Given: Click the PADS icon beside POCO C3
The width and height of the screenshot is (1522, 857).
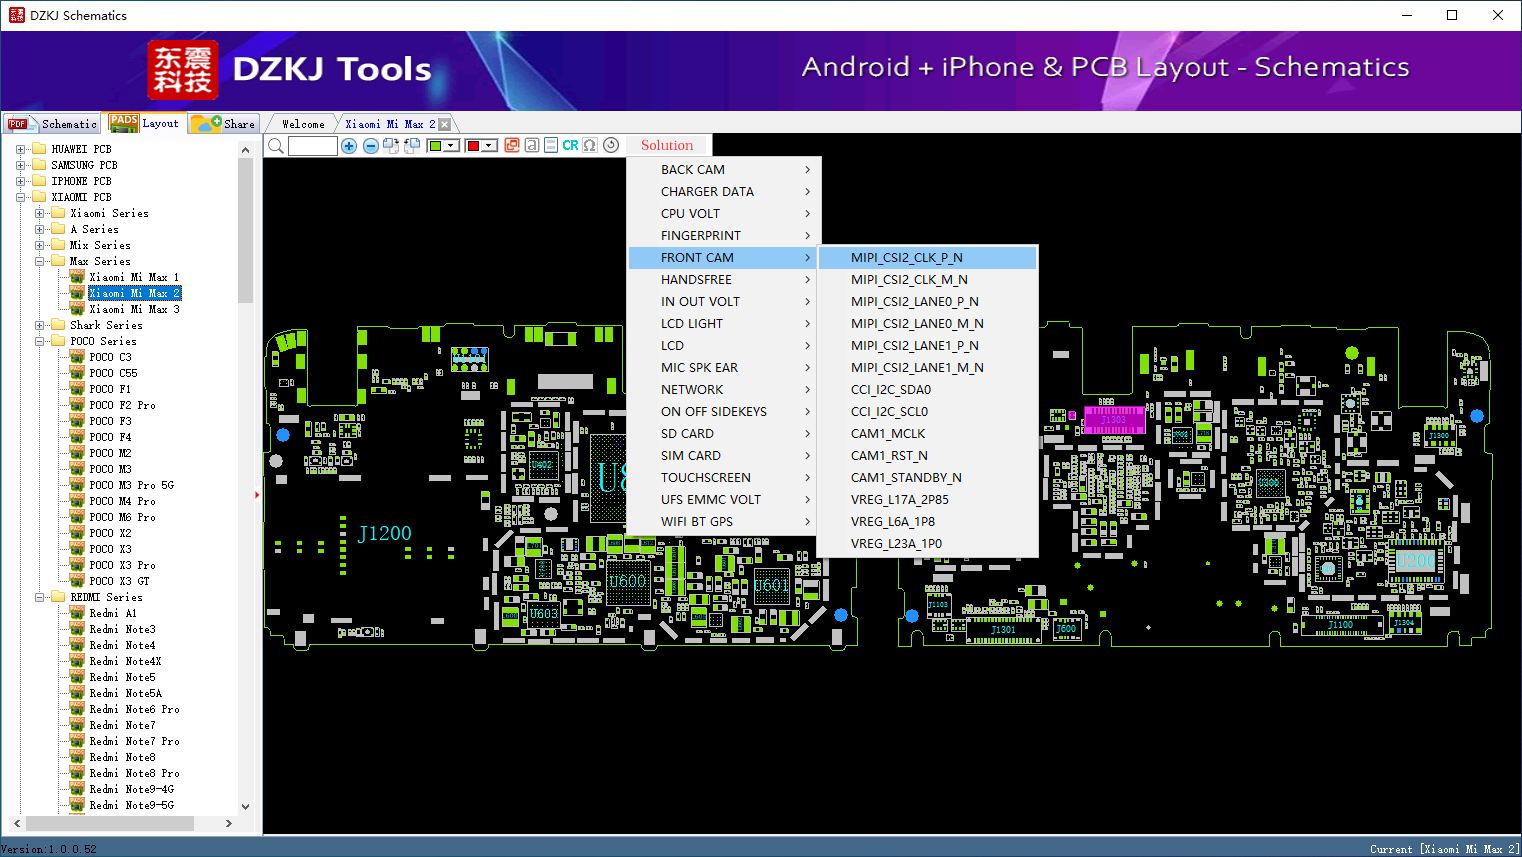Looking at the screenshot, I should (x=77, y=357).
